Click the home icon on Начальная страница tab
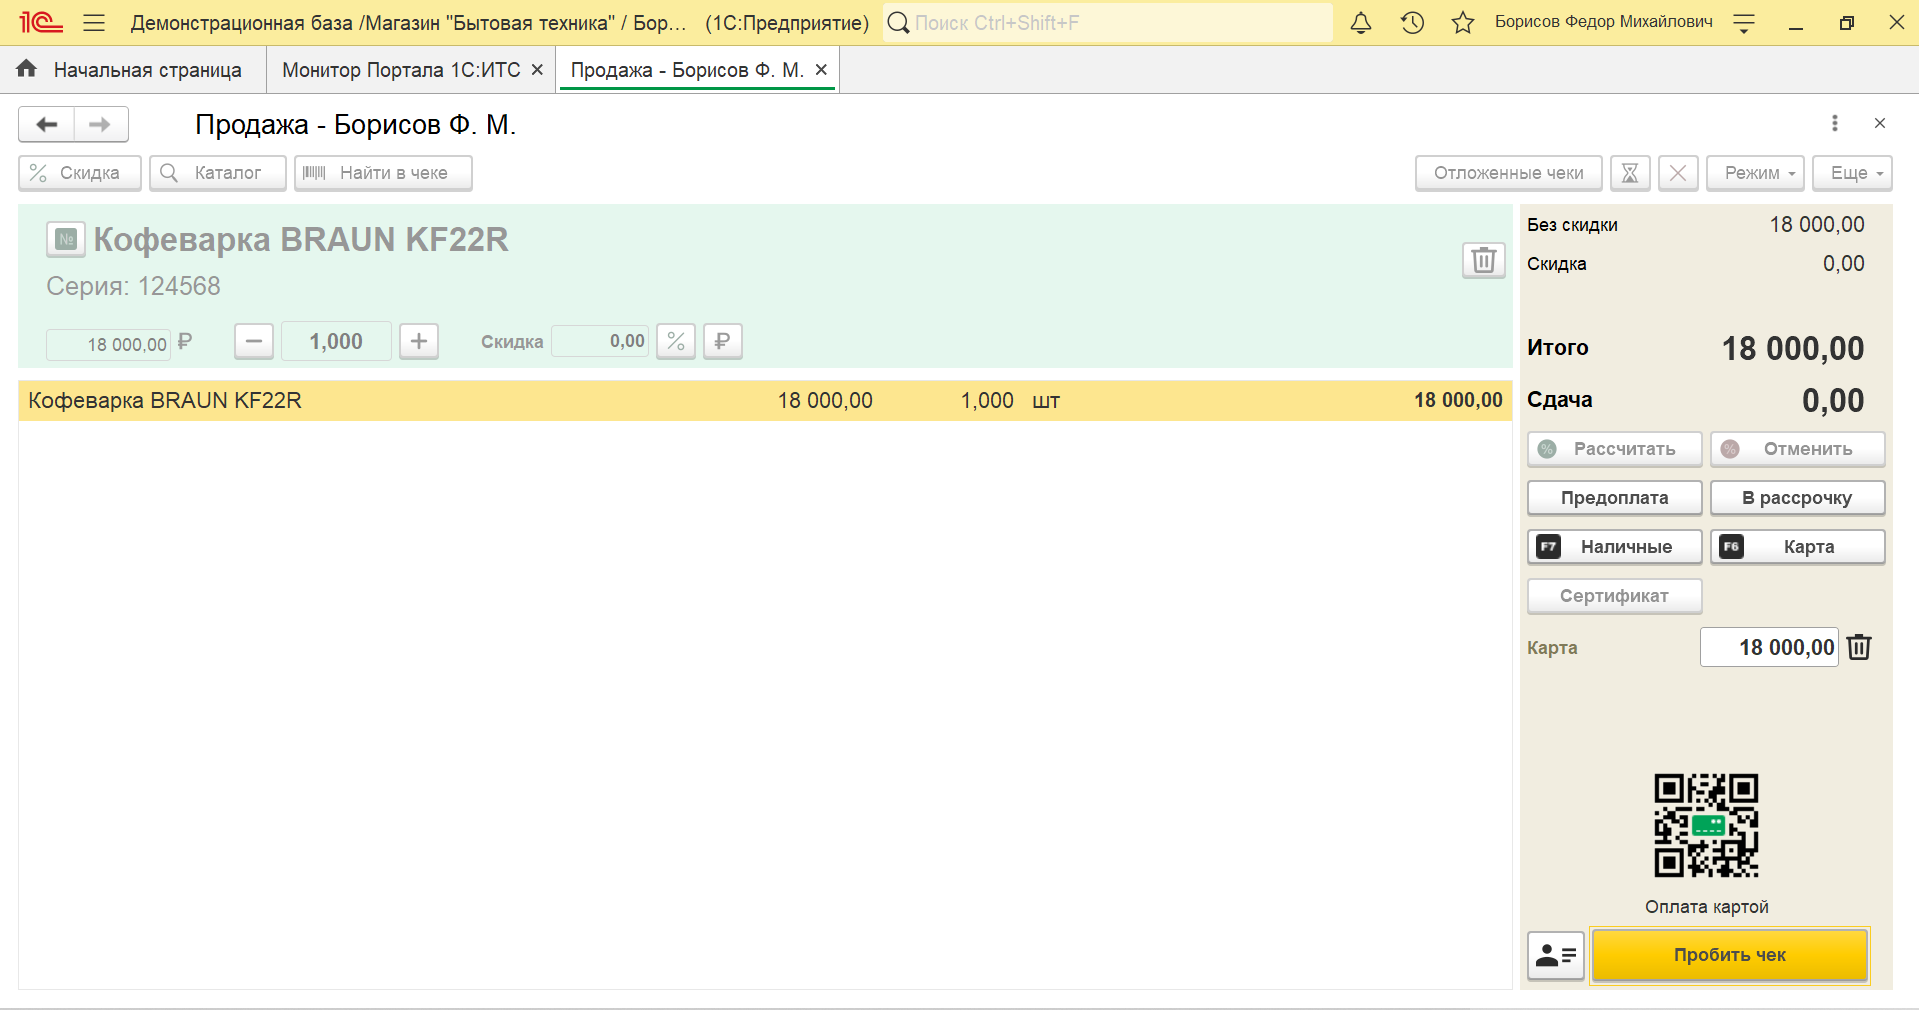The height and width of the screenshot is (1010, 1919). point(27,68)
